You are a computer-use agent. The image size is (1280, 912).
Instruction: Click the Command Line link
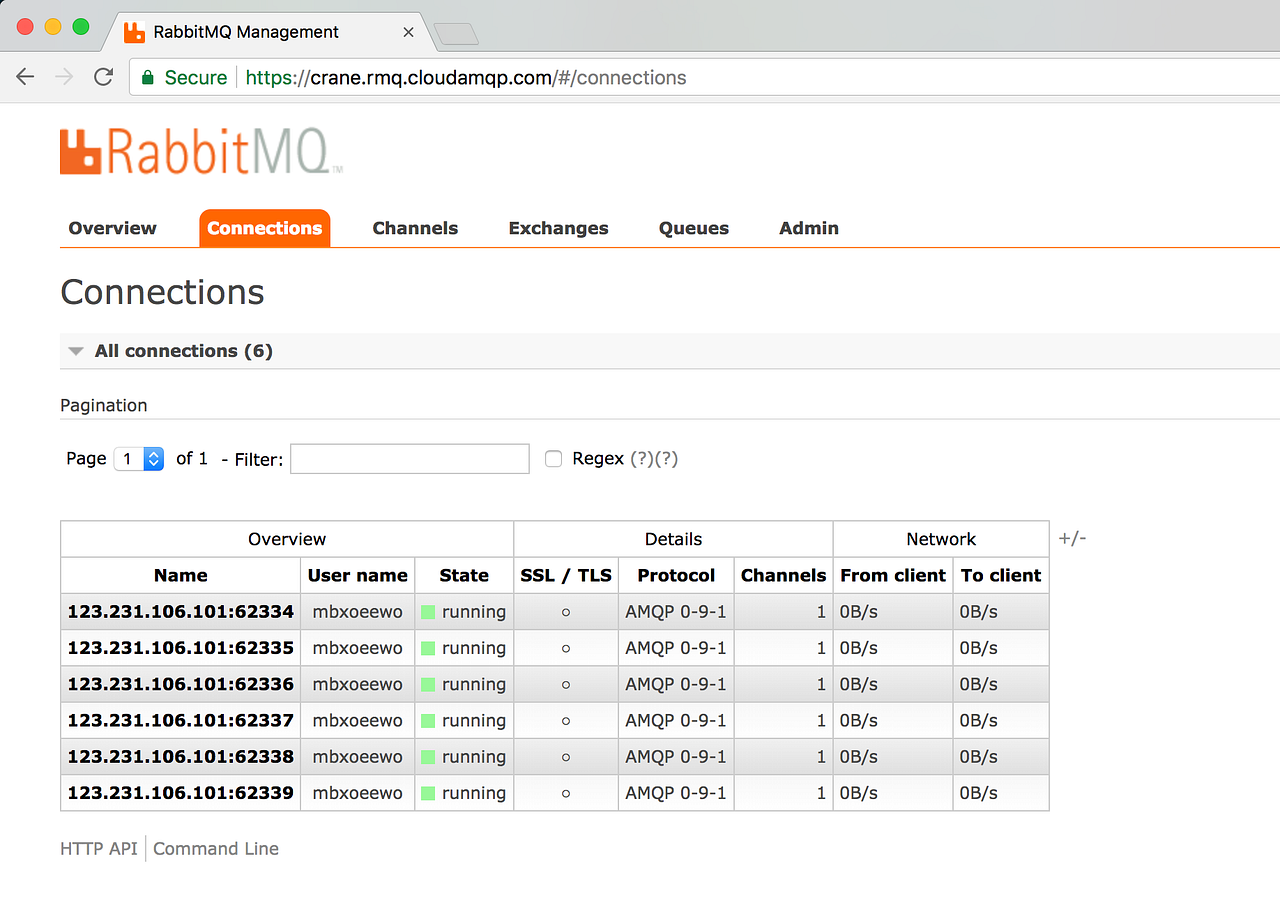click(216, 848)
